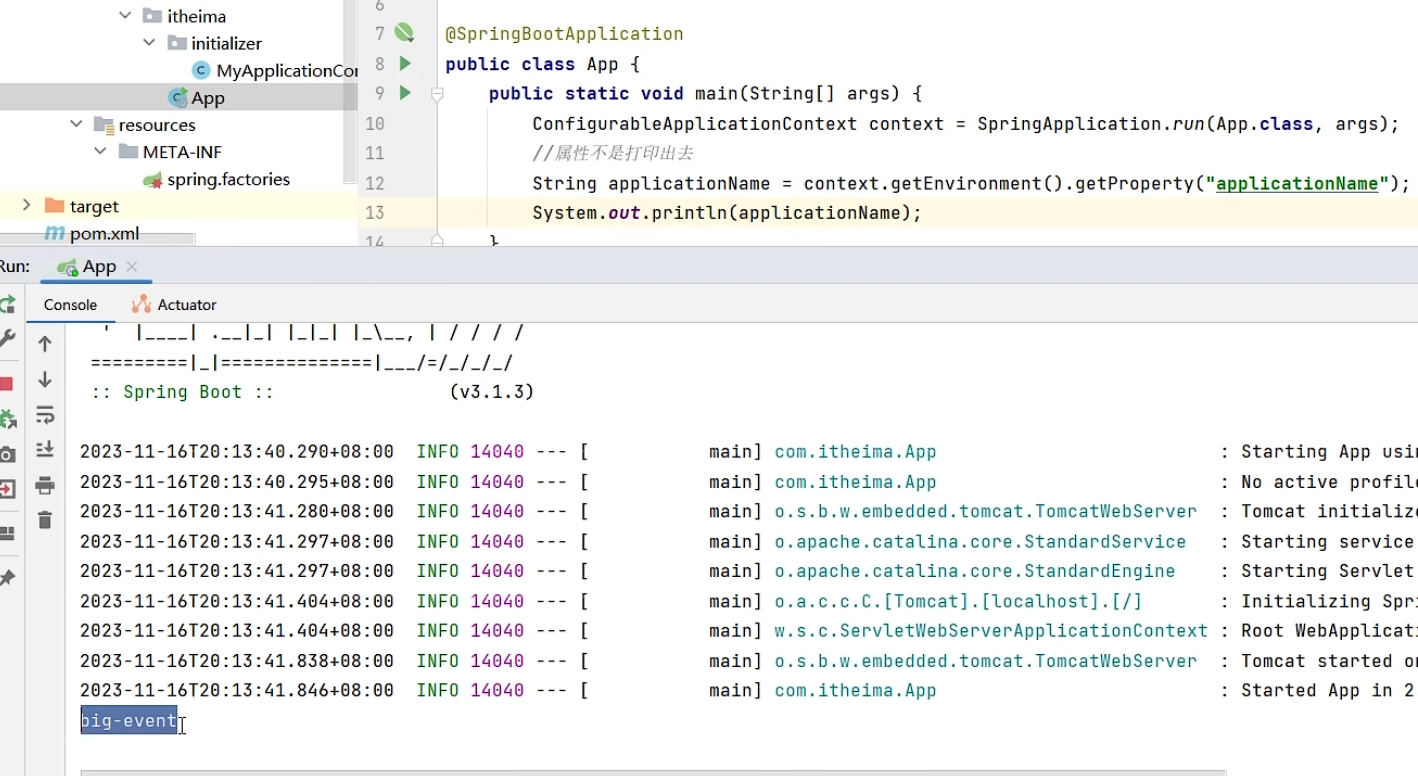Click the scroll up arrow in console toolbar
This screenshot has width=1418, height=776.
click(45, 344)
